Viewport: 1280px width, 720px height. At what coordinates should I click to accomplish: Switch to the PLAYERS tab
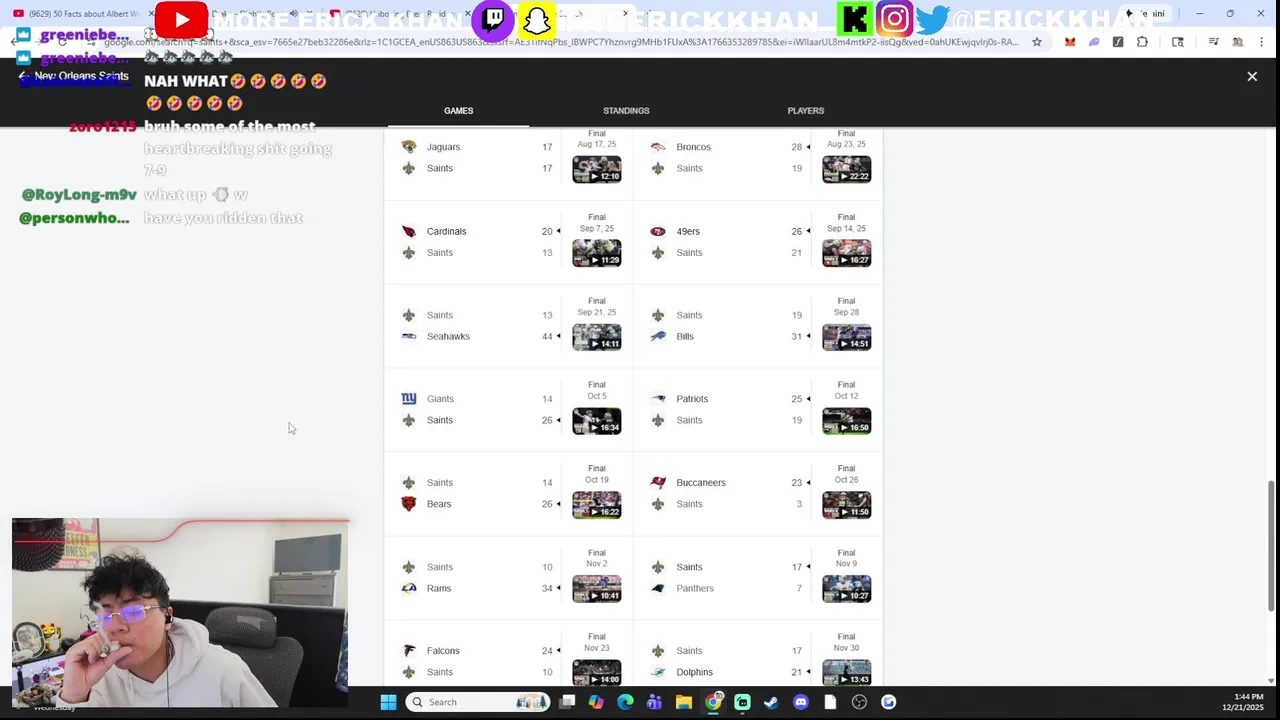[x=805, y=111]
